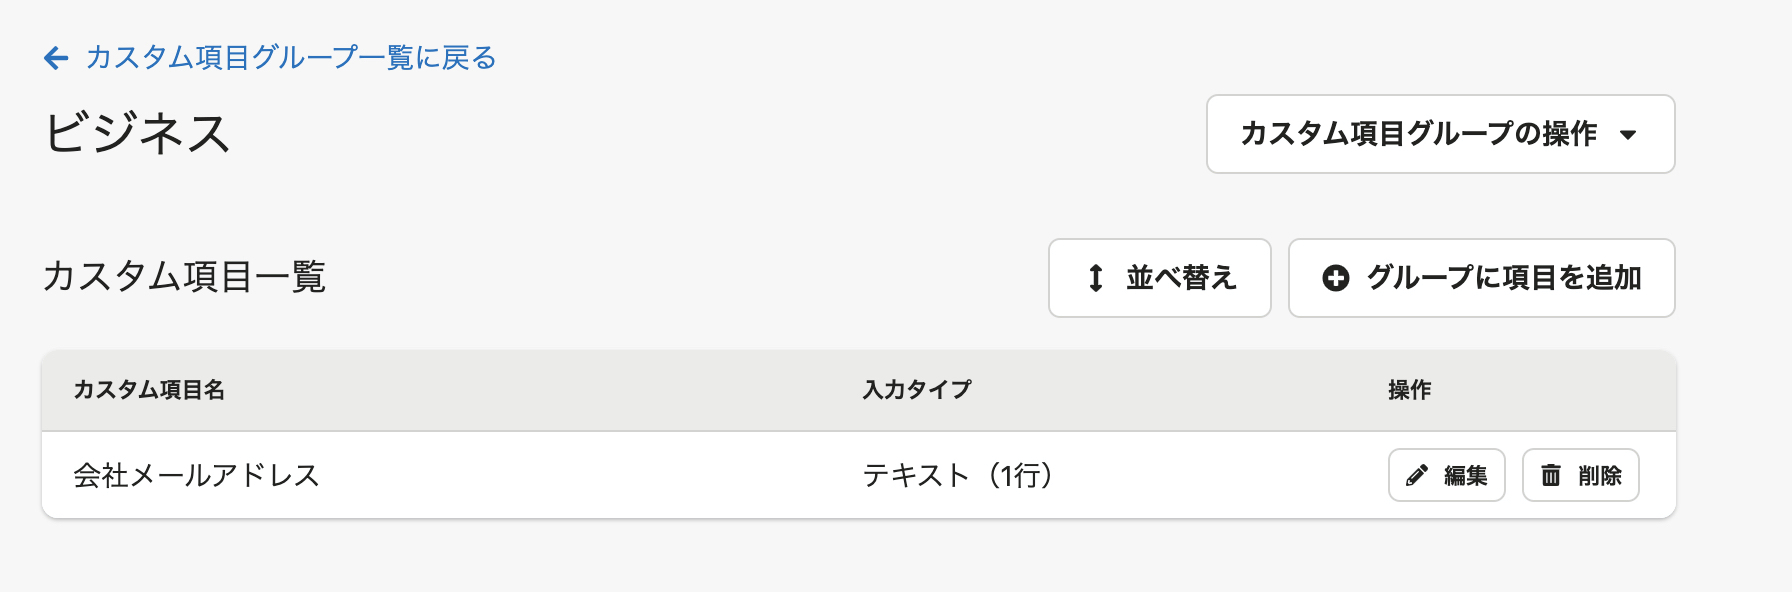The image size is (1792, 592).
Task: Click the 入力タイプ column header
Action: click(x=917, y=390)
